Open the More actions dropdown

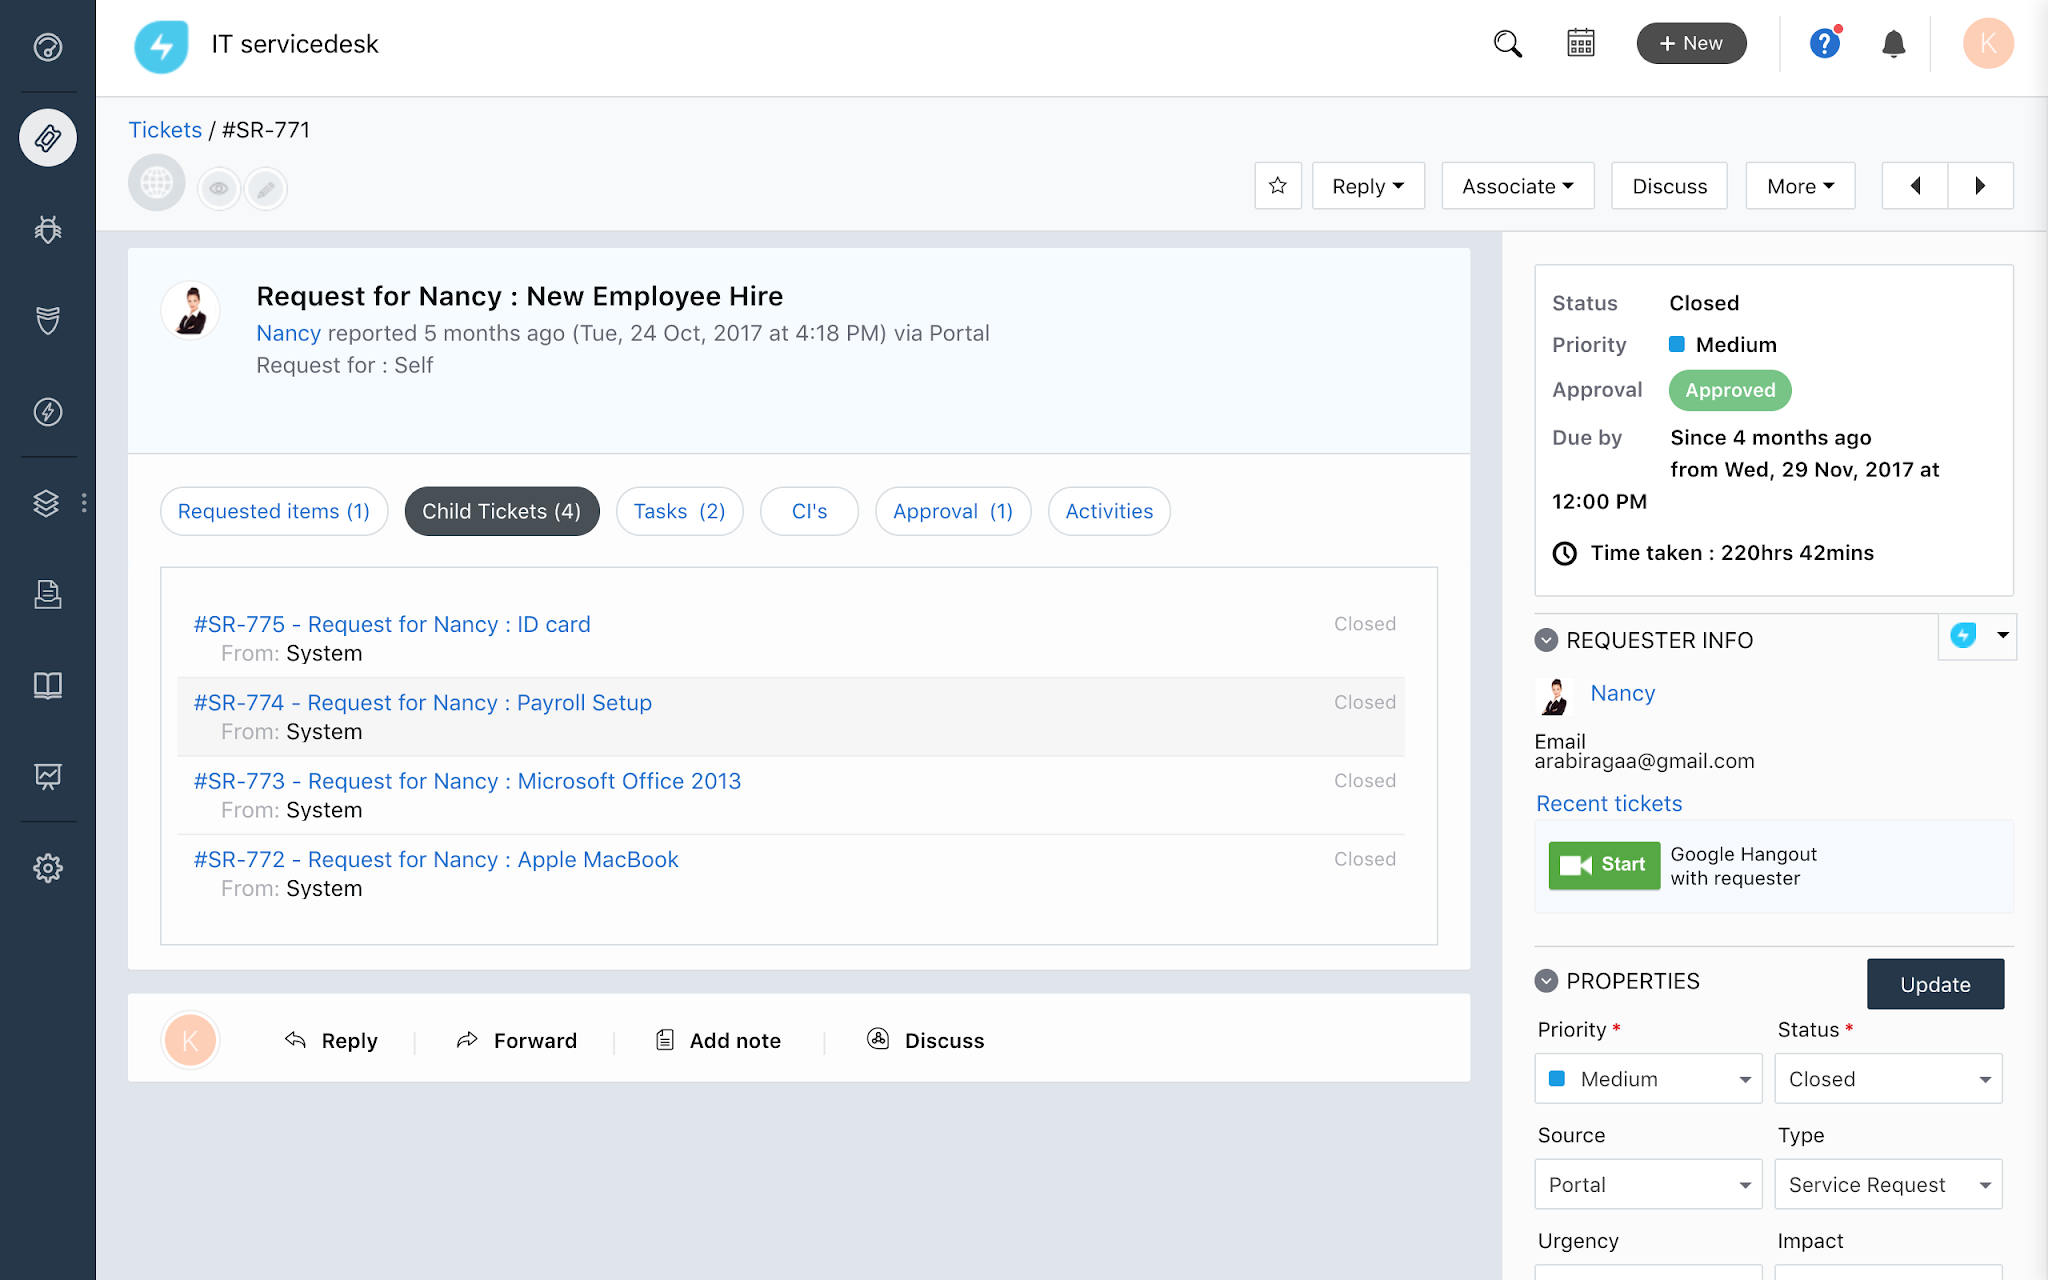(x=1799, y=186)
